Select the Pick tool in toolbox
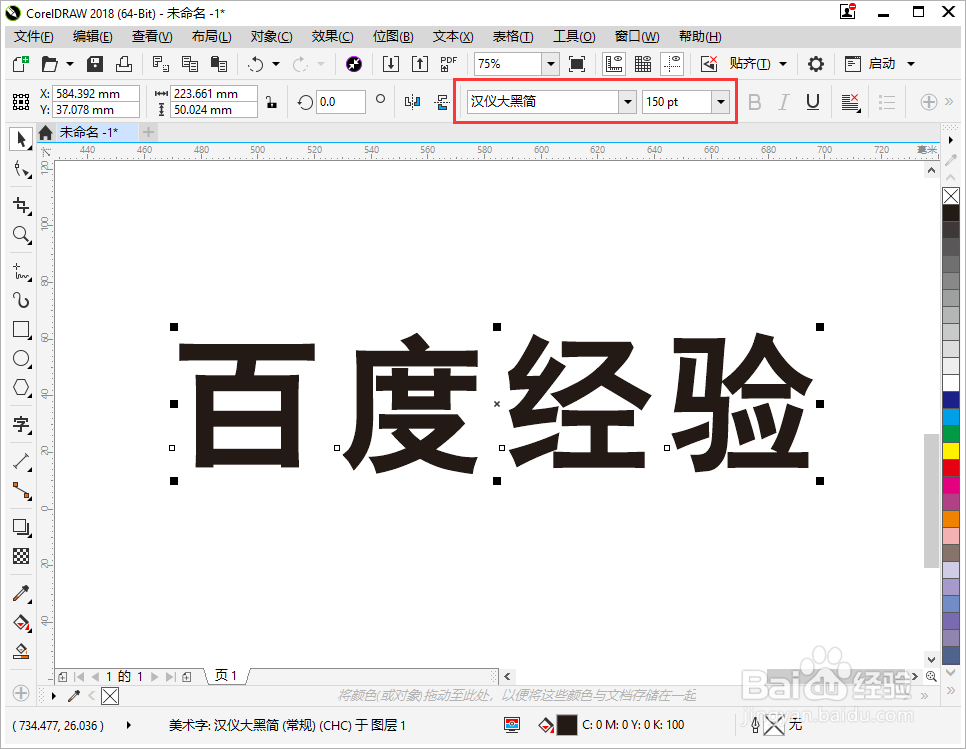 pos(21,139)
